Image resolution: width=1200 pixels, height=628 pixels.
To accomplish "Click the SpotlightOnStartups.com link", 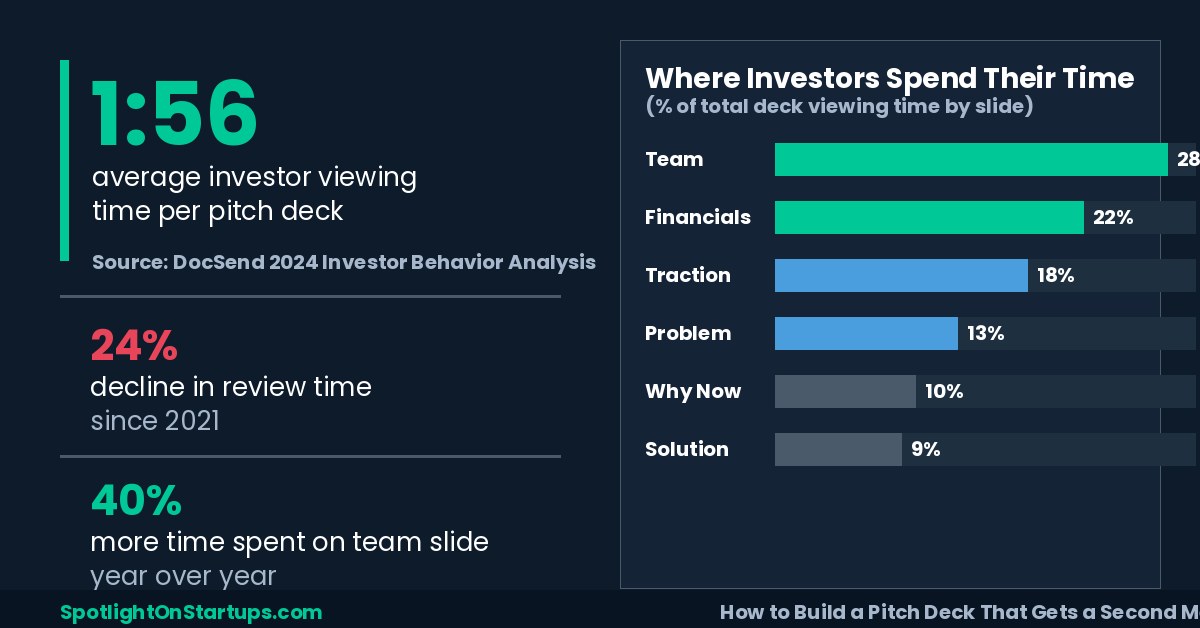I will point(191,612).
